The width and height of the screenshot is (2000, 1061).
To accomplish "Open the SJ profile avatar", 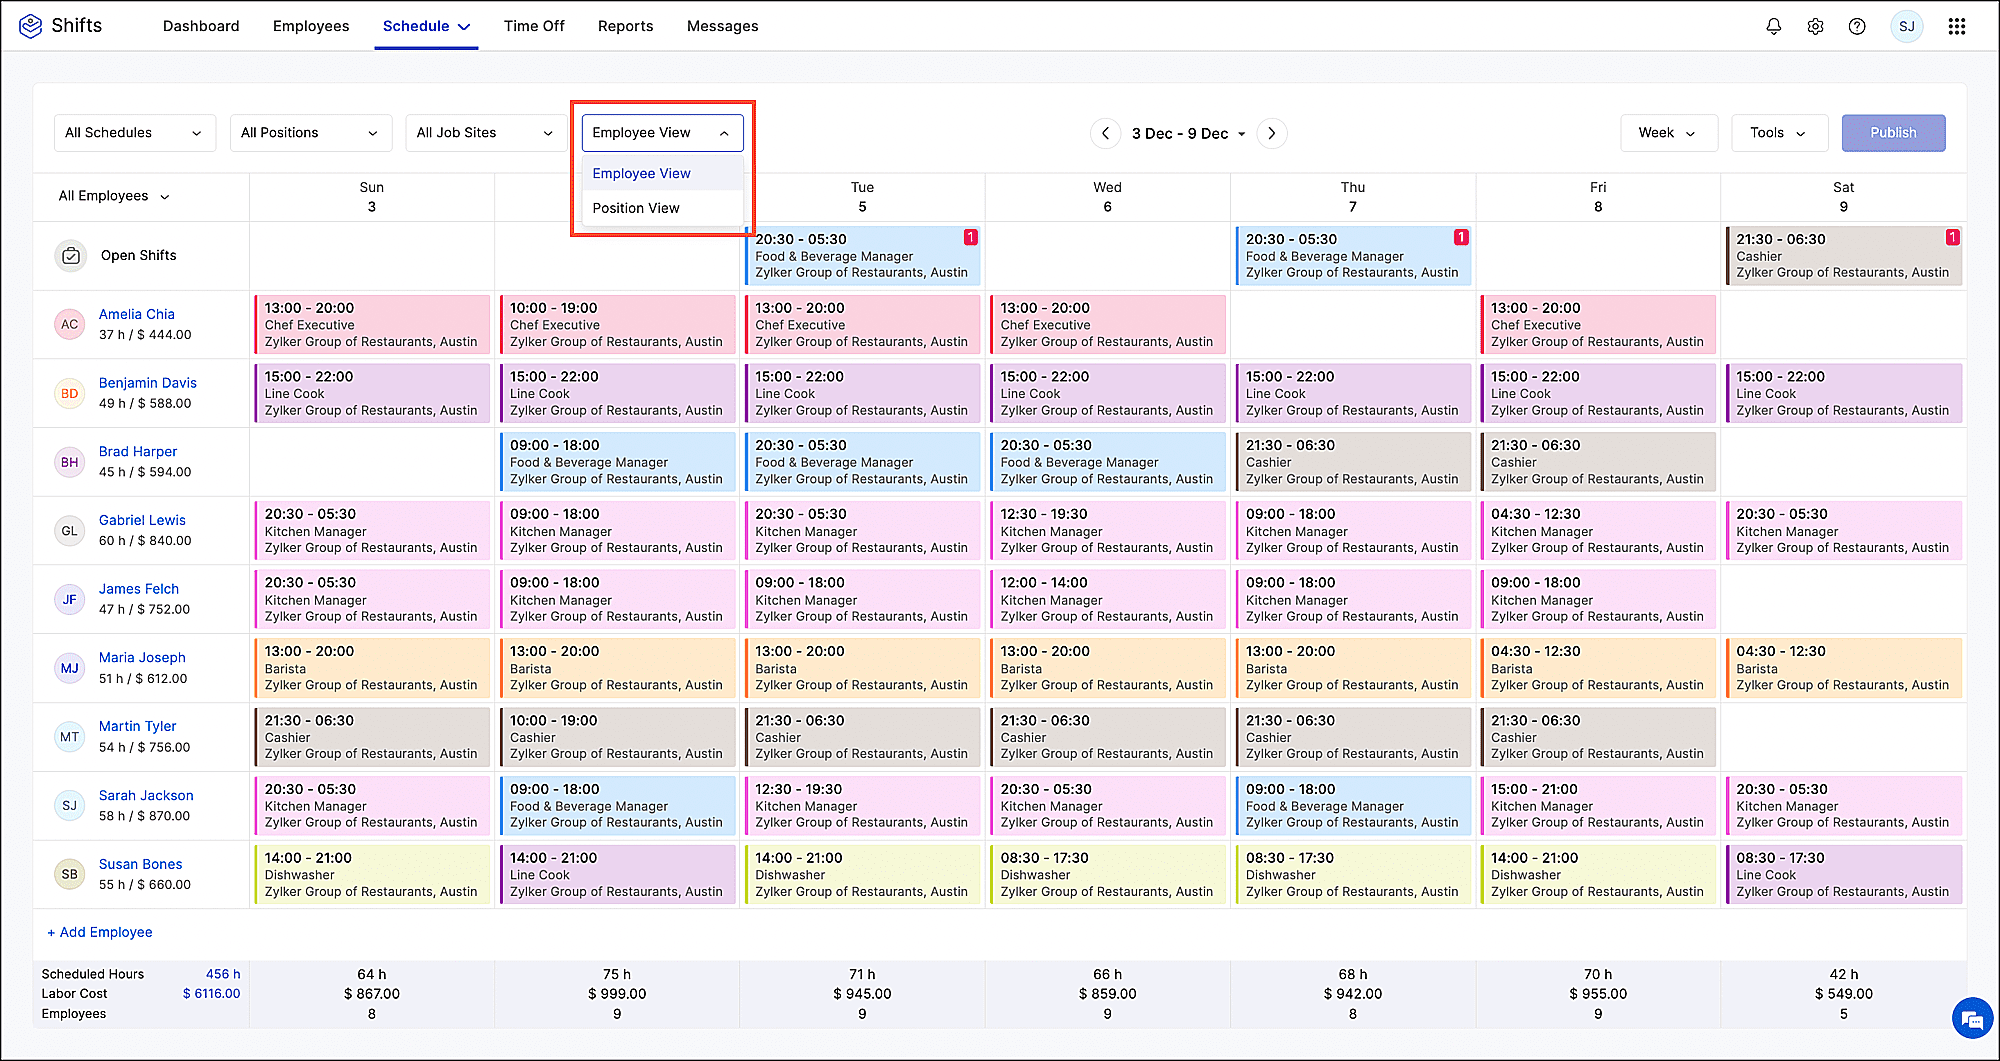I will click(x=1907, y=26).
